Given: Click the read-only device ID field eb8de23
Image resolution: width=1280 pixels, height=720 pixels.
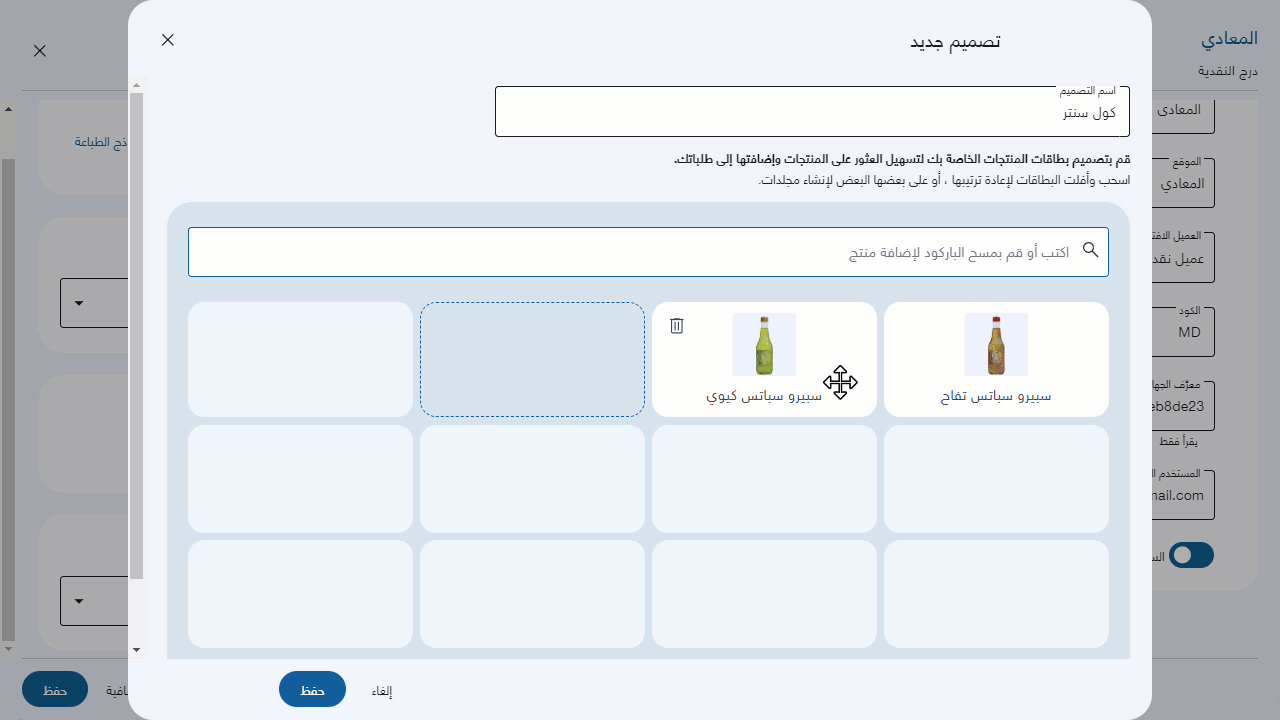Looking at the screenshot, I should click(x=1183, y=406).
